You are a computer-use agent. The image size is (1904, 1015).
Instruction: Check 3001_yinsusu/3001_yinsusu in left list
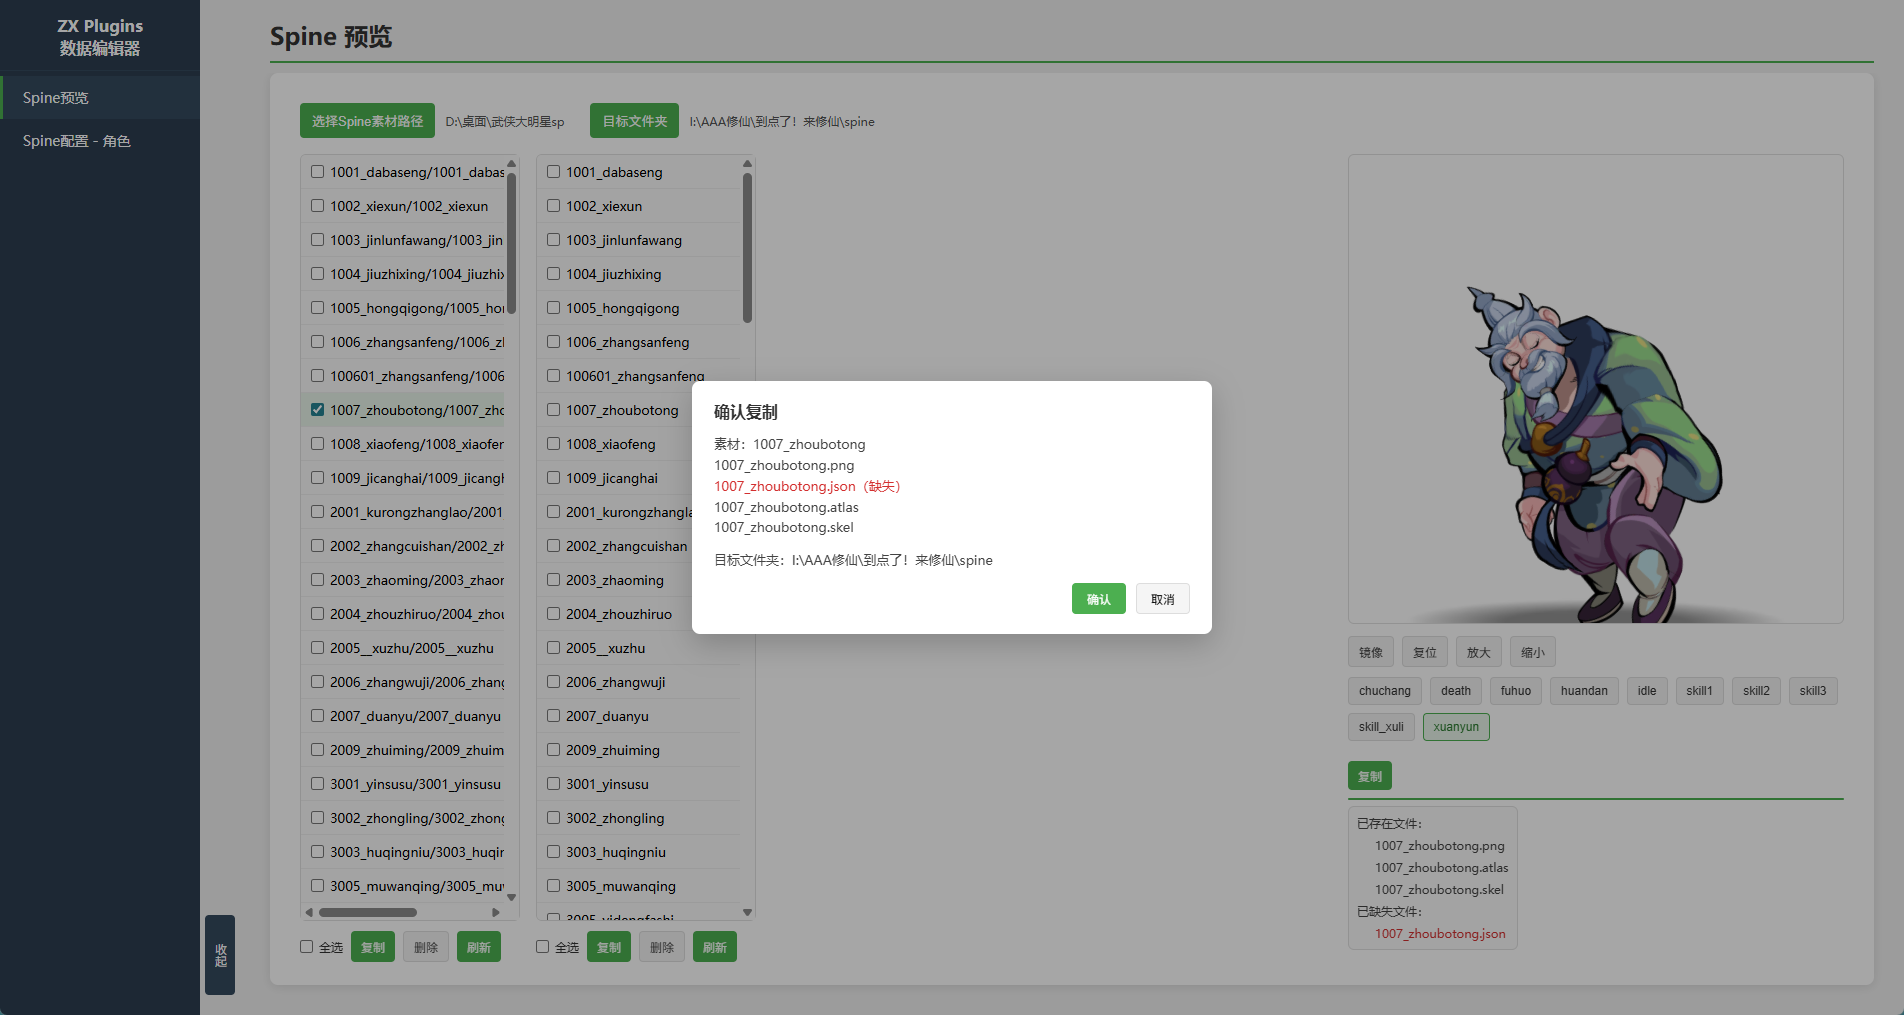317,784
